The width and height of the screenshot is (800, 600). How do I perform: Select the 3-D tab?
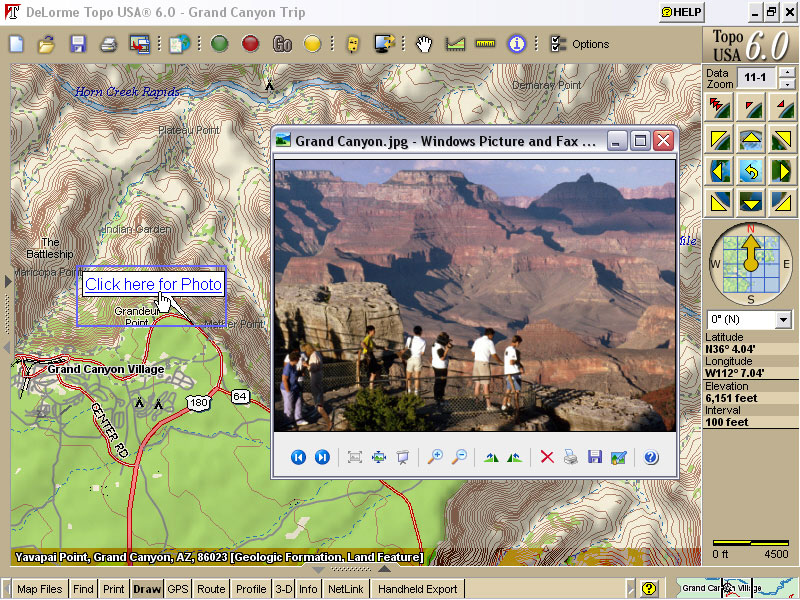point(284,589)
